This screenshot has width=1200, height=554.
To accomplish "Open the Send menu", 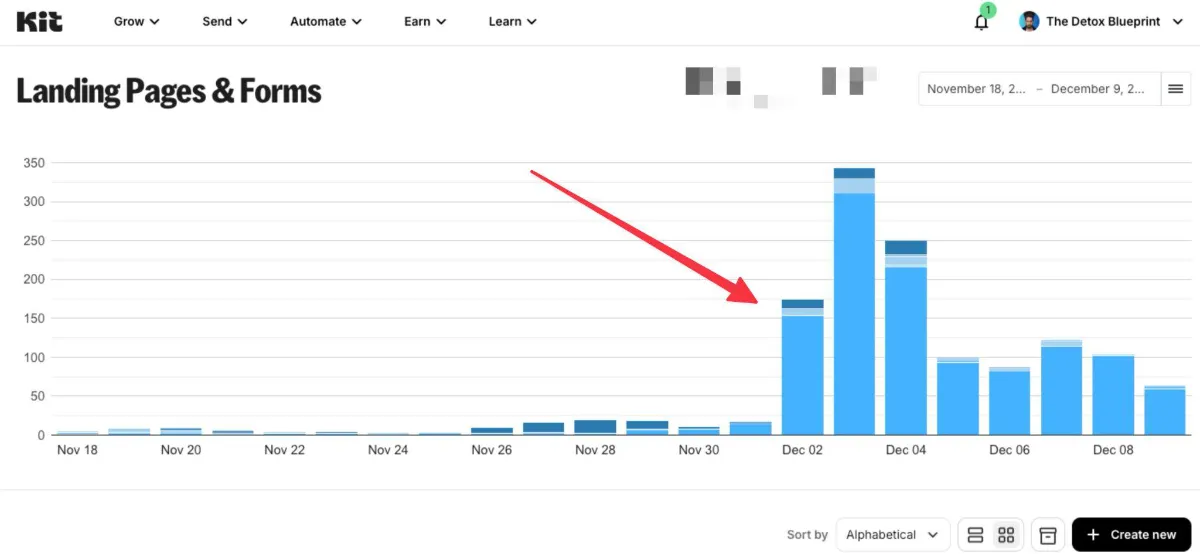I will [x=224, y=21].
